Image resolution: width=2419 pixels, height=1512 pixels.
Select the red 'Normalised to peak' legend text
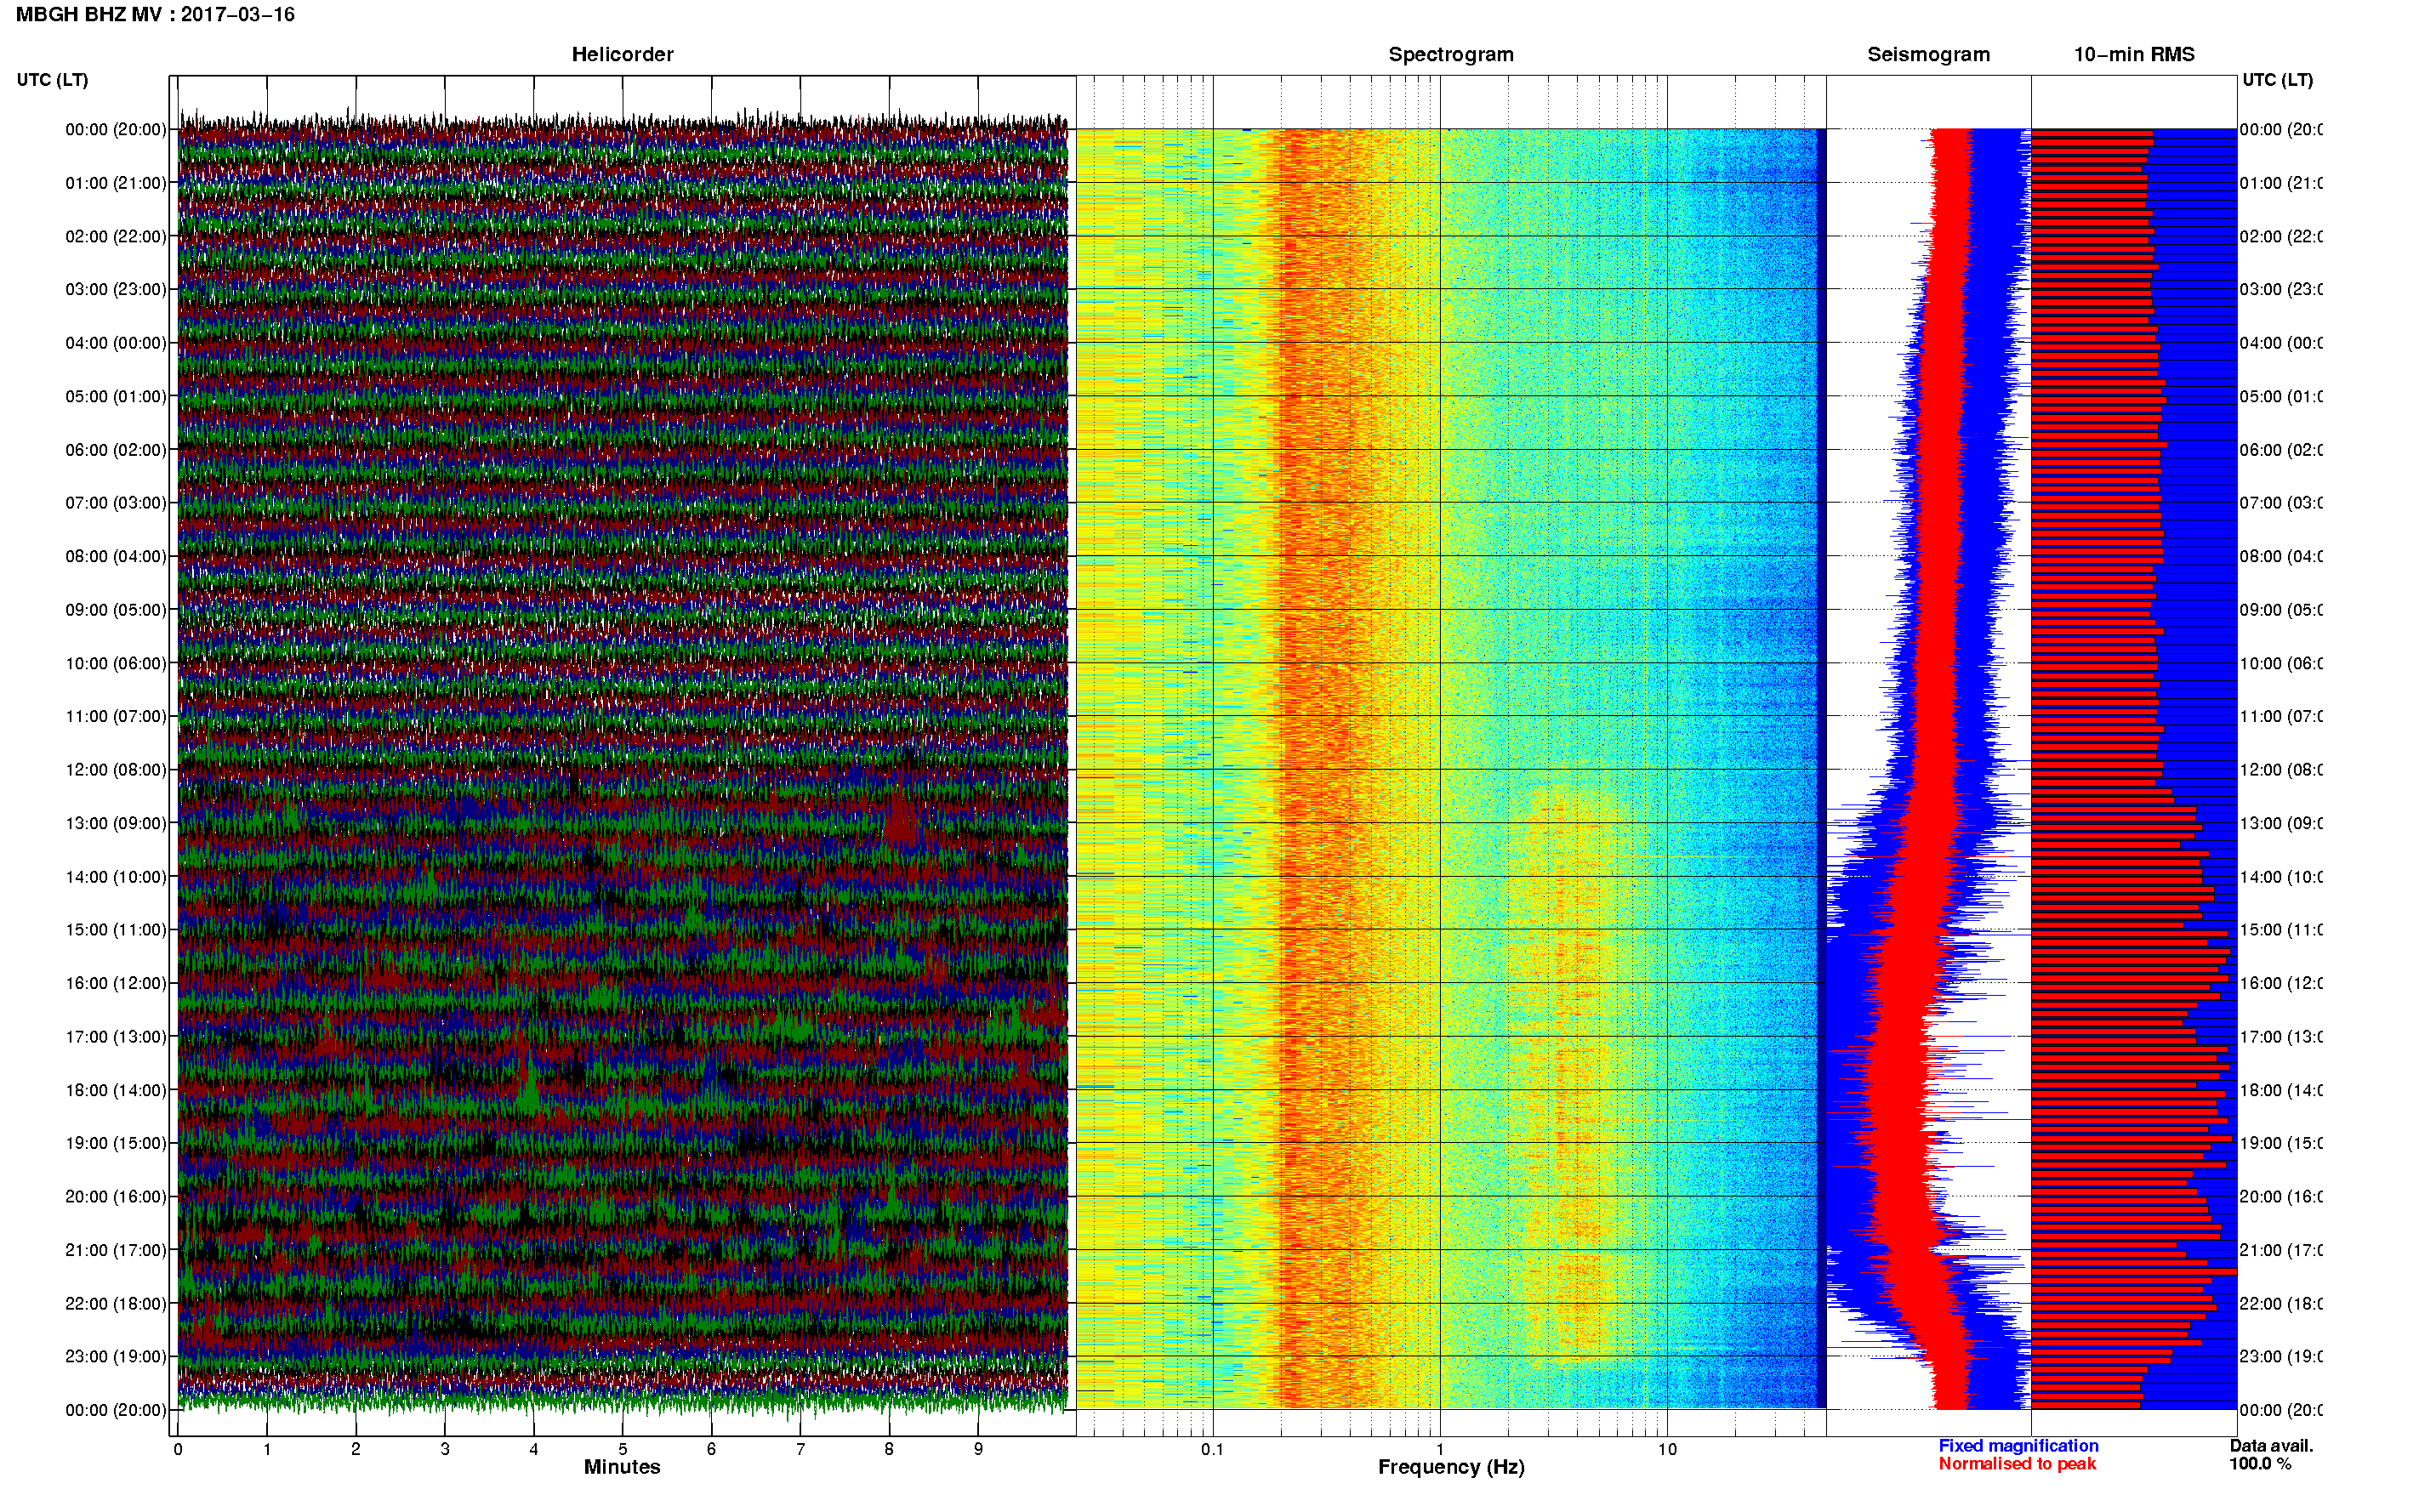tap(2017, 1464)
